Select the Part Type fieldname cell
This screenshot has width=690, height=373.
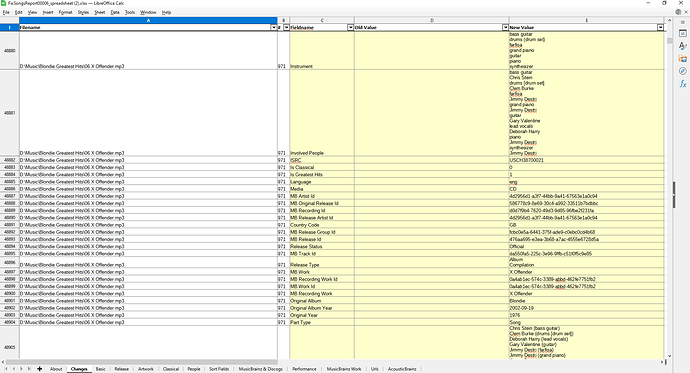[x=322, y=322]
